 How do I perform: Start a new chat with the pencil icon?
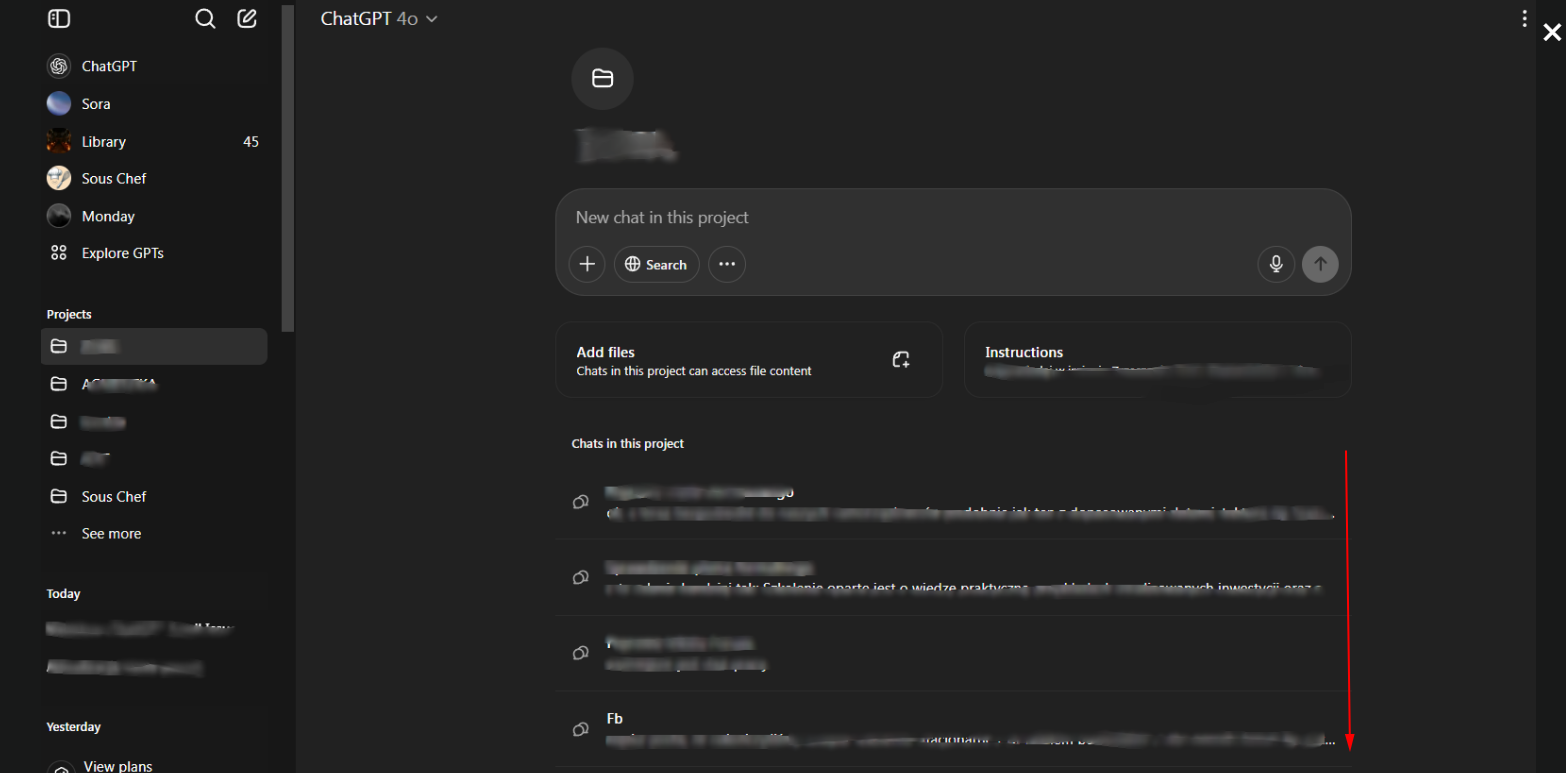point(247,19)
